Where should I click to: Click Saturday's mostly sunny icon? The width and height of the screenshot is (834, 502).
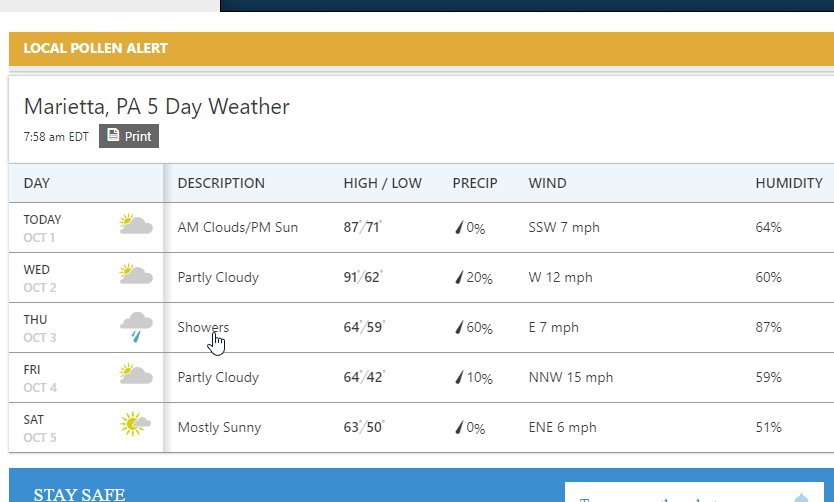[x=135, y=424]
